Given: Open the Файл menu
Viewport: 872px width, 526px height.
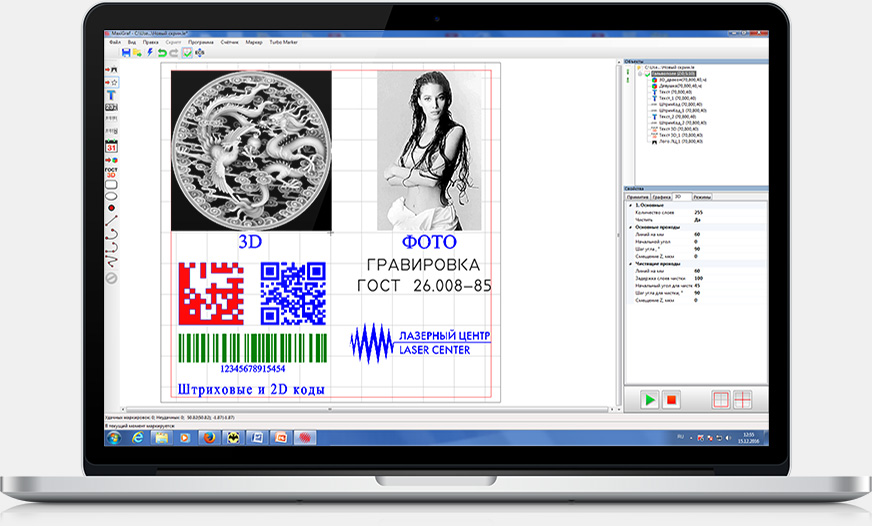Looking at the screenshot, I should tap(115, 42).
